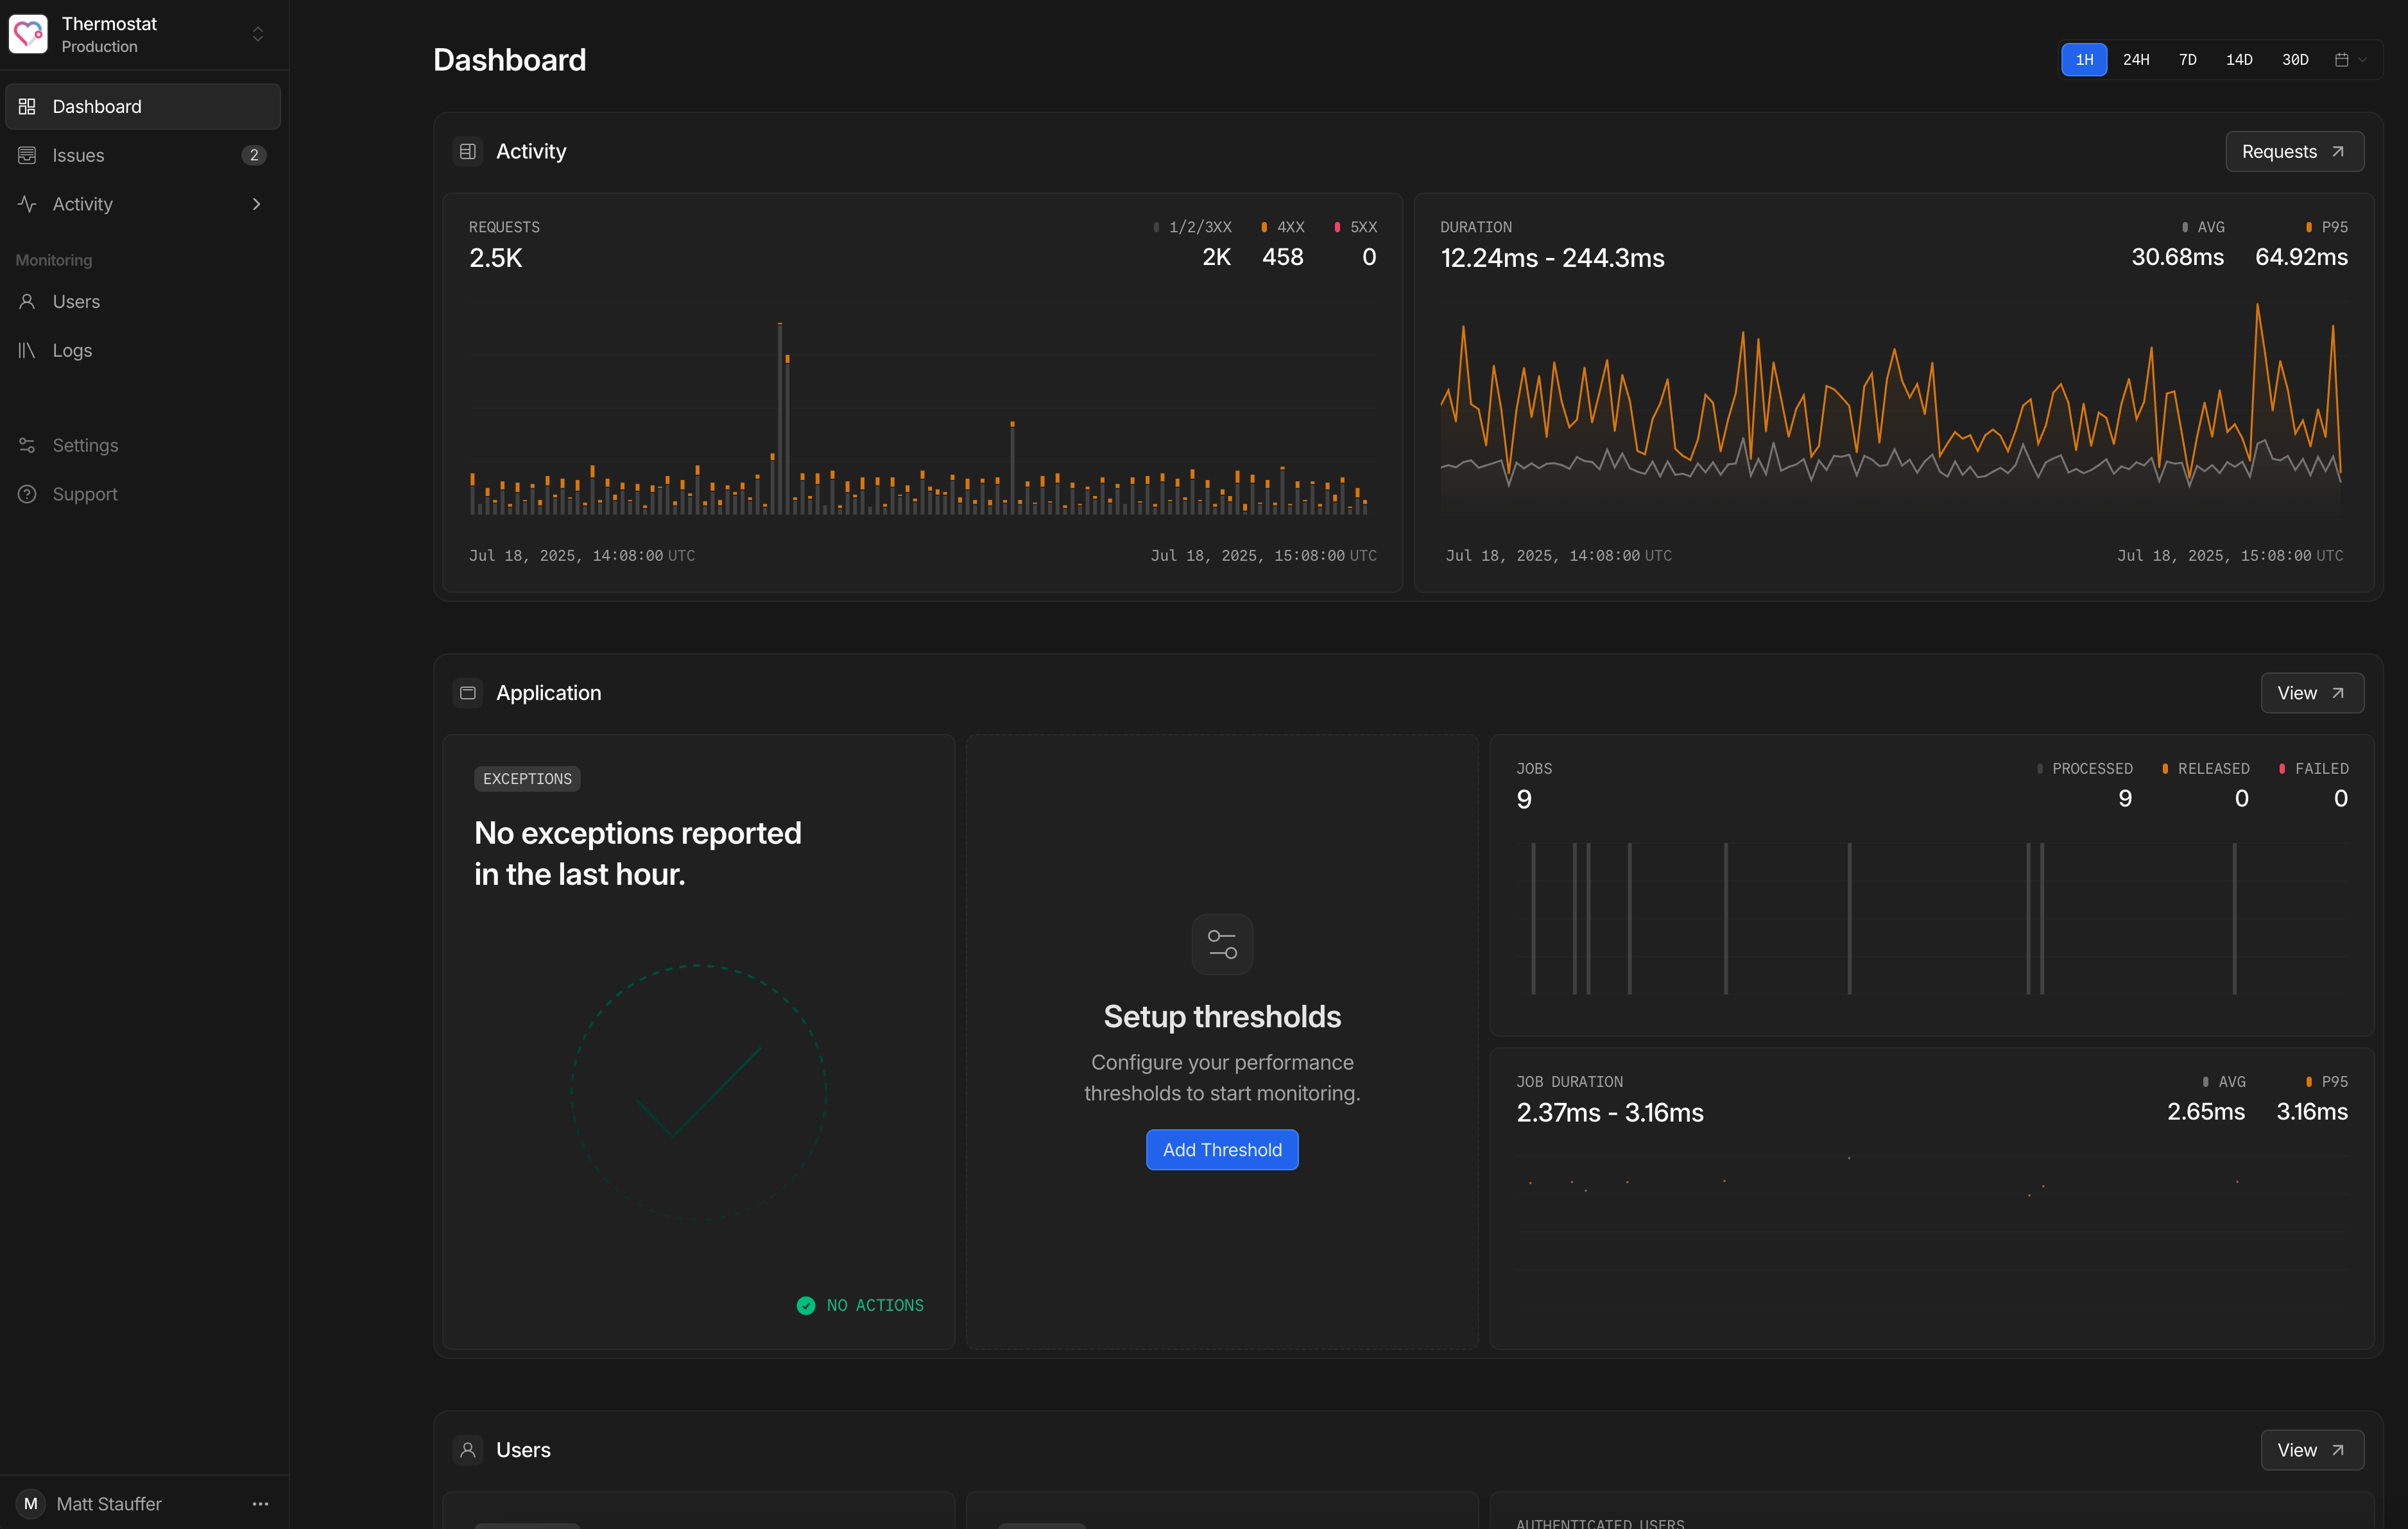Open Logs from the sidebar icon
The height and width of the screenshot is (1529, 2408).
[27, 350]
